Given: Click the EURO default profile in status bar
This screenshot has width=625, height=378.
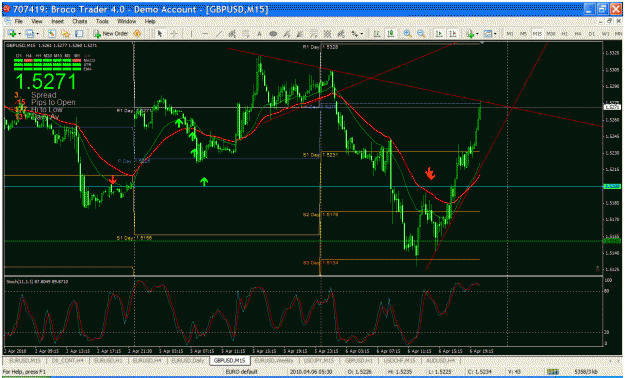Looking at the screenshot, I should [x=242, y=372].
